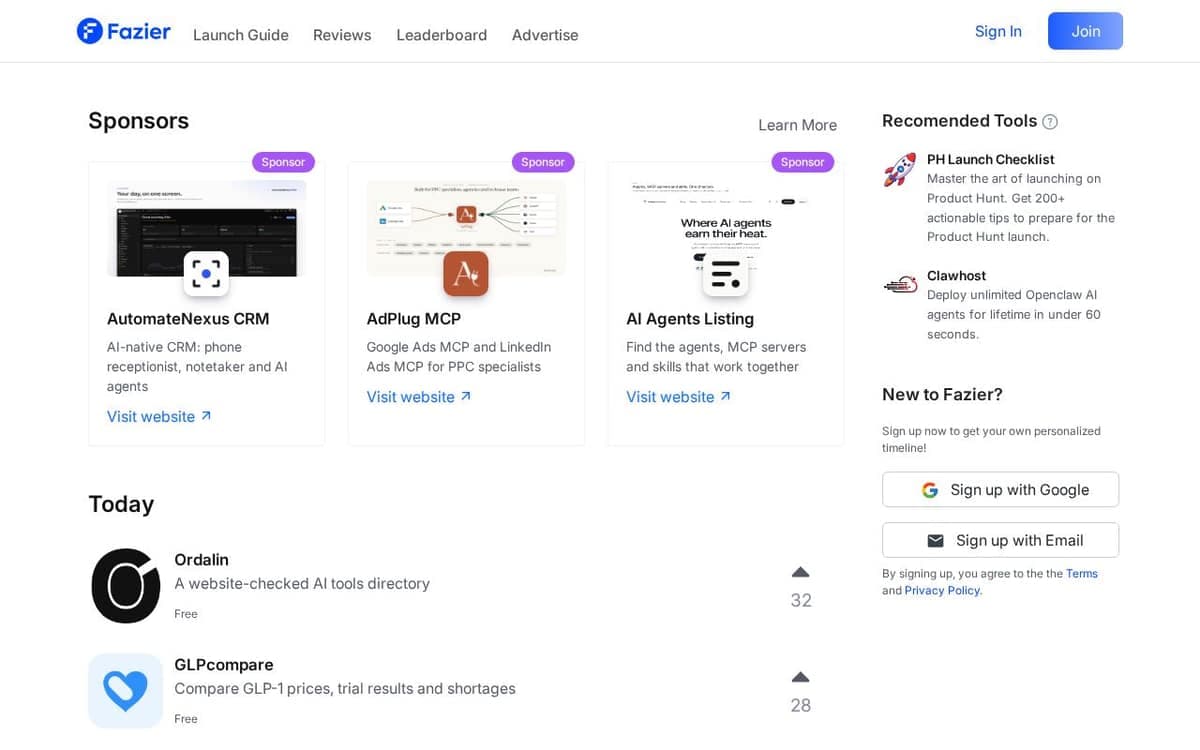Click the AutomateNexus CRM screenshot thumbnail
Viewport: 1200px width, 750px height.
point(207,228)
